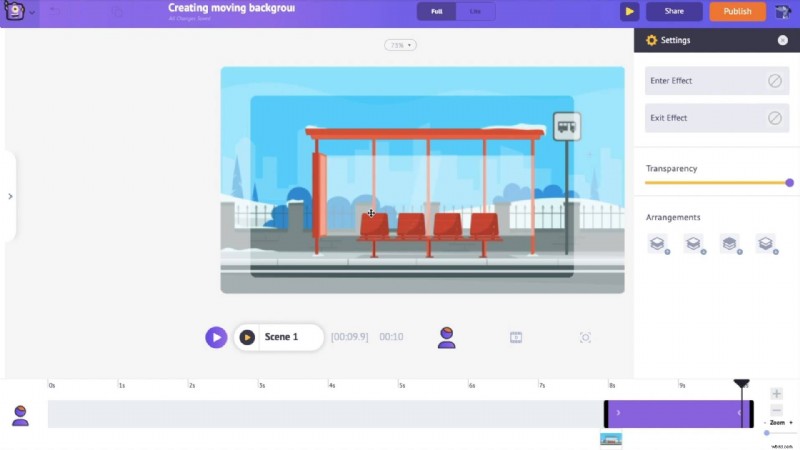The image size is (800, 450).
Task: Switch to Lite mode tab
Action: pyautogui.click(x=475, y=11)
